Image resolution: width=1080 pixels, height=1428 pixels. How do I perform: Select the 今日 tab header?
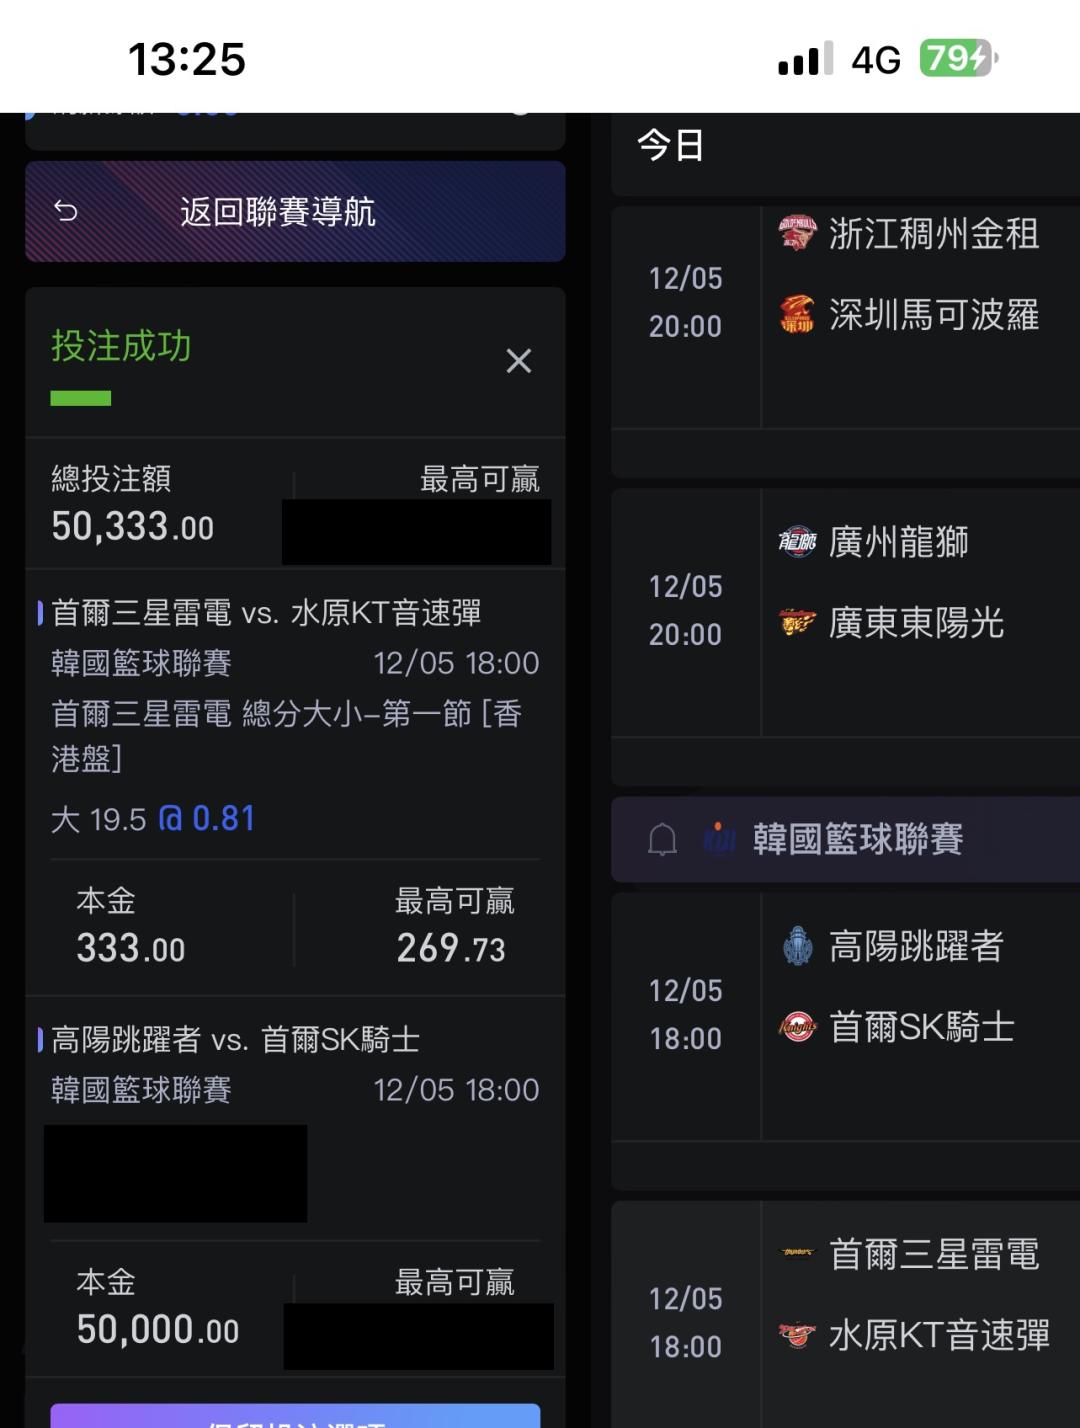tap(671, 146)
